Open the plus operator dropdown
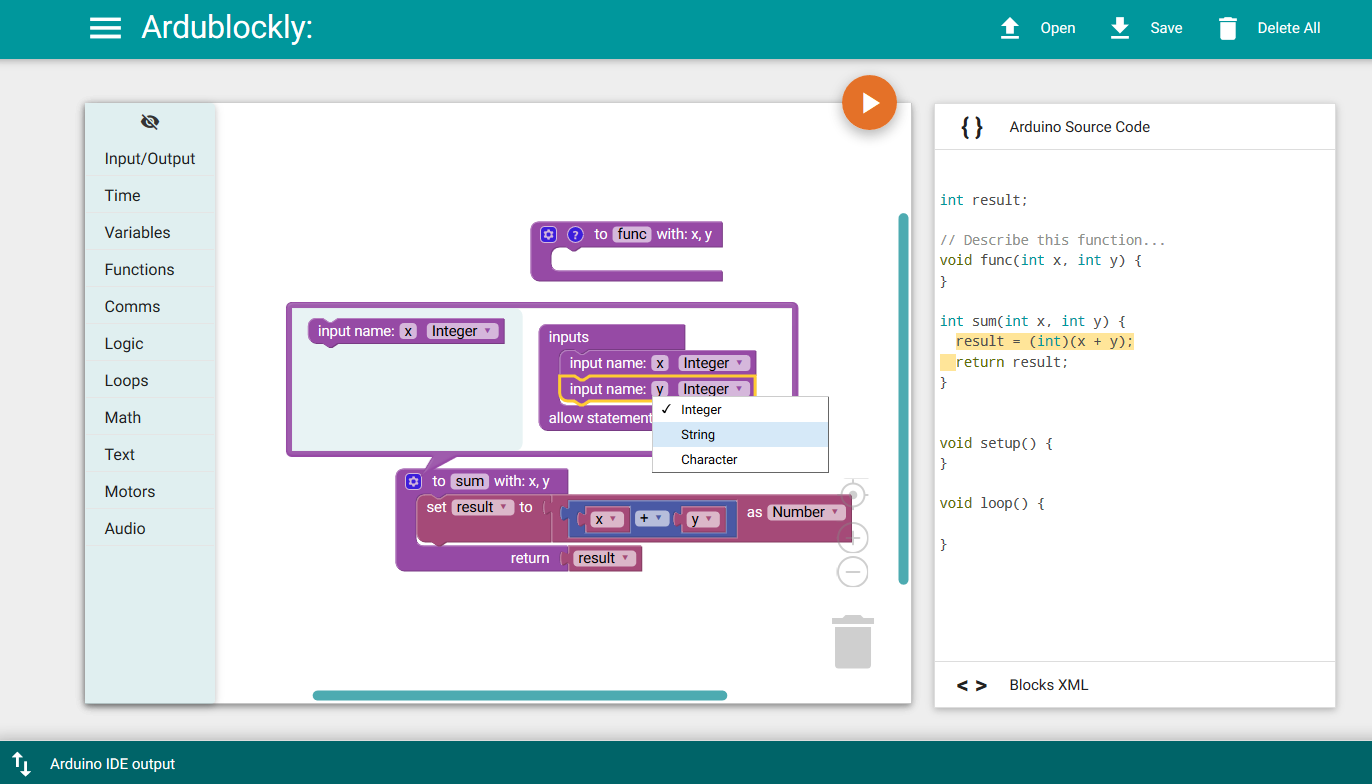 click(651, 518)
